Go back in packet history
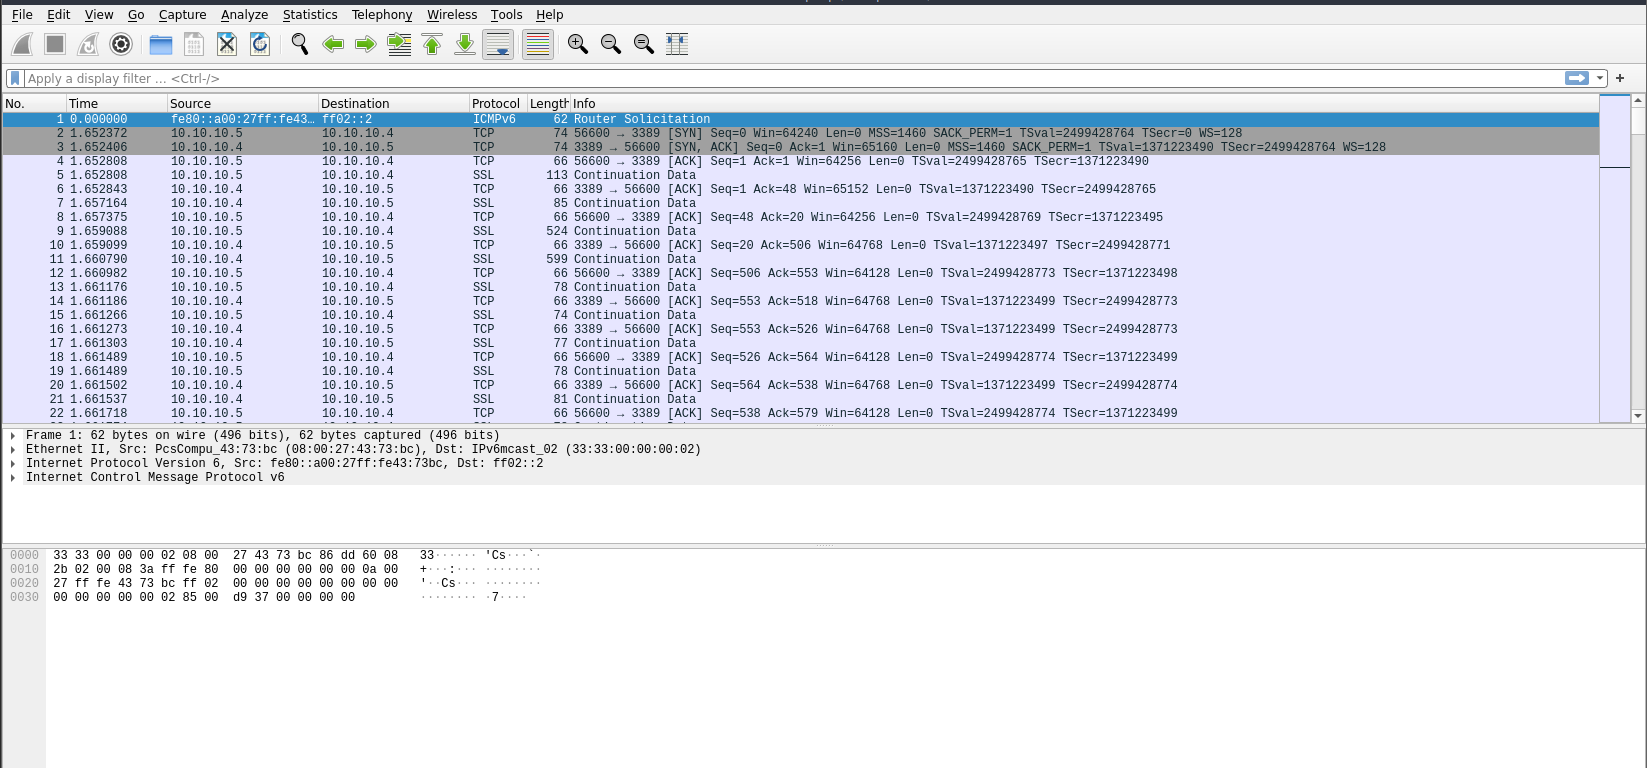The image size is (1647, 768). click(333, 44)
